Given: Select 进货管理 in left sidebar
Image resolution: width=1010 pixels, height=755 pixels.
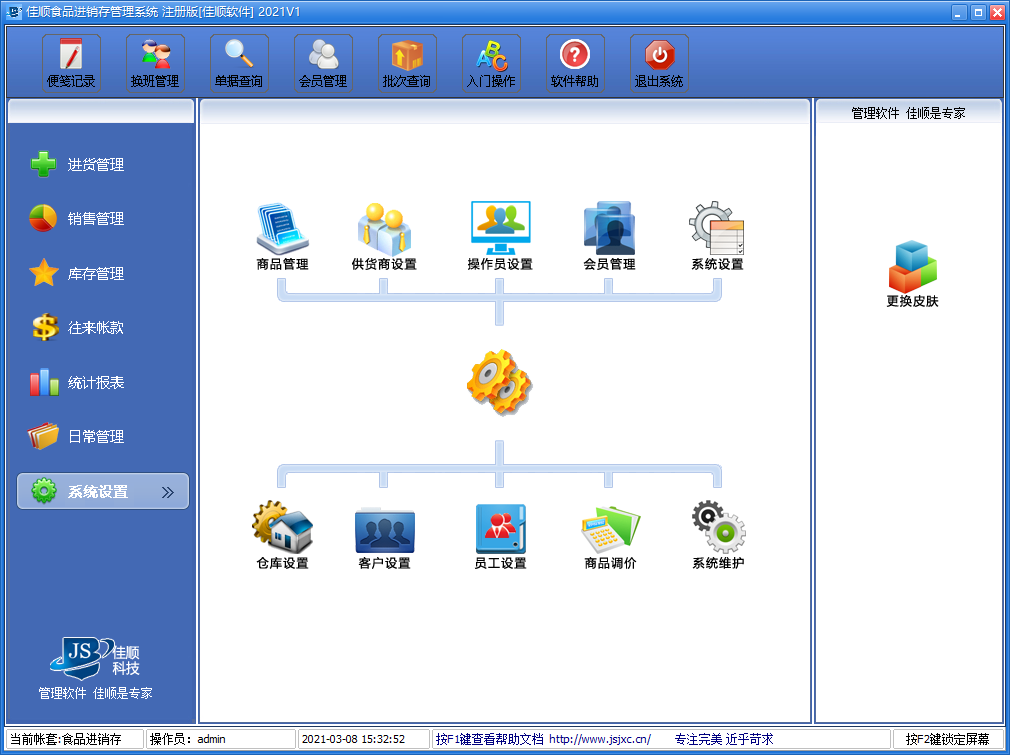Looking at the screenshot, I should [x=95, y=165].
